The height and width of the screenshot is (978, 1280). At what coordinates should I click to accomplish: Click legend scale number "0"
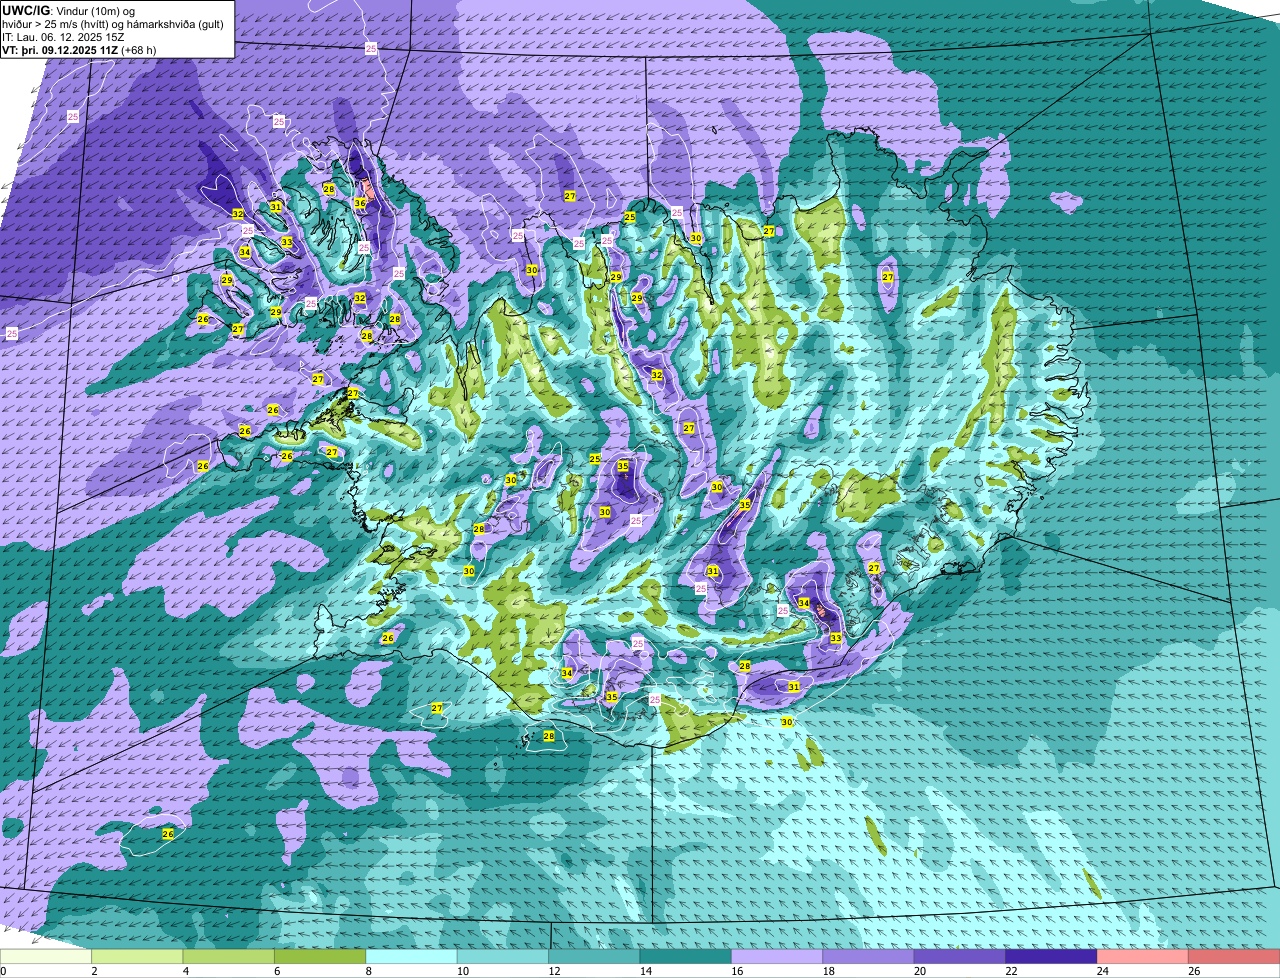pyautogui.click(x=3, y=971)
